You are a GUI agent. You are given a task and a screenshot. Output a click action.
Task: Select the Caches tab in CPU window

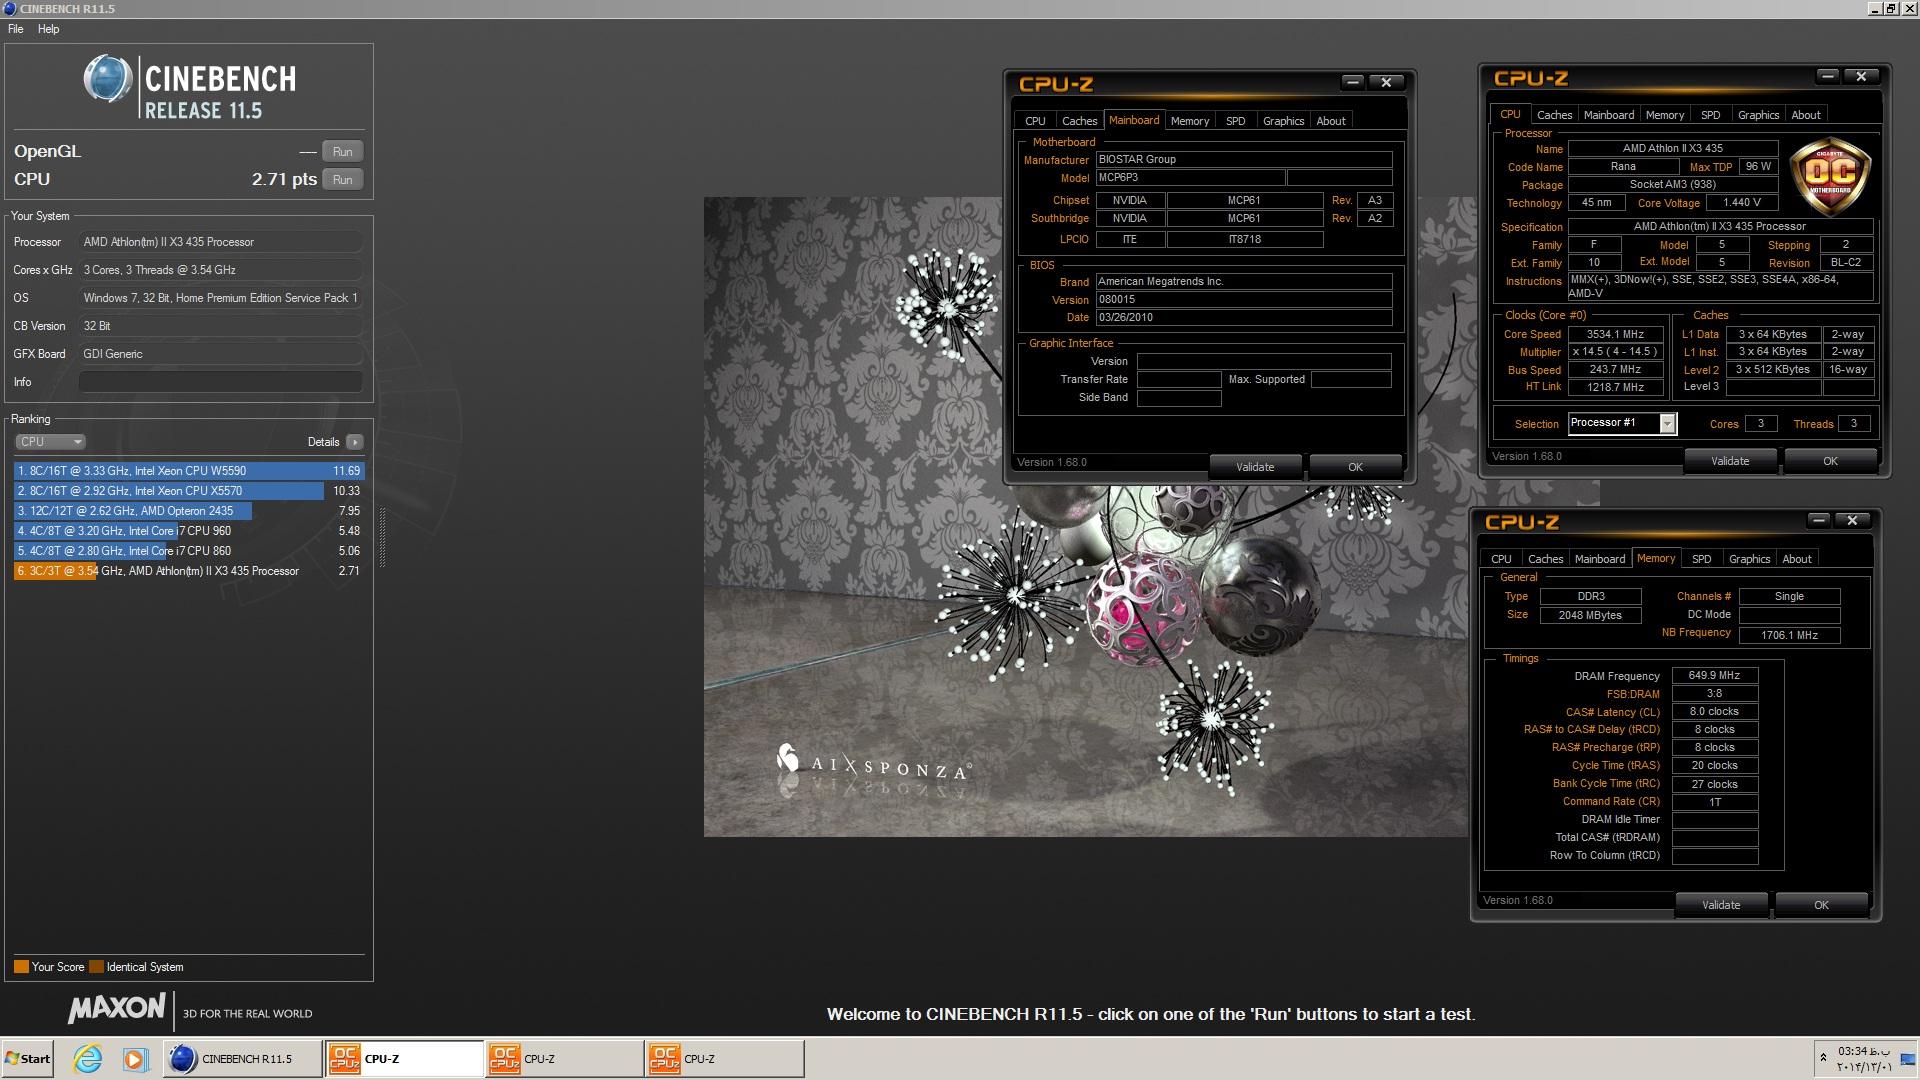[x=1554, y=115]
